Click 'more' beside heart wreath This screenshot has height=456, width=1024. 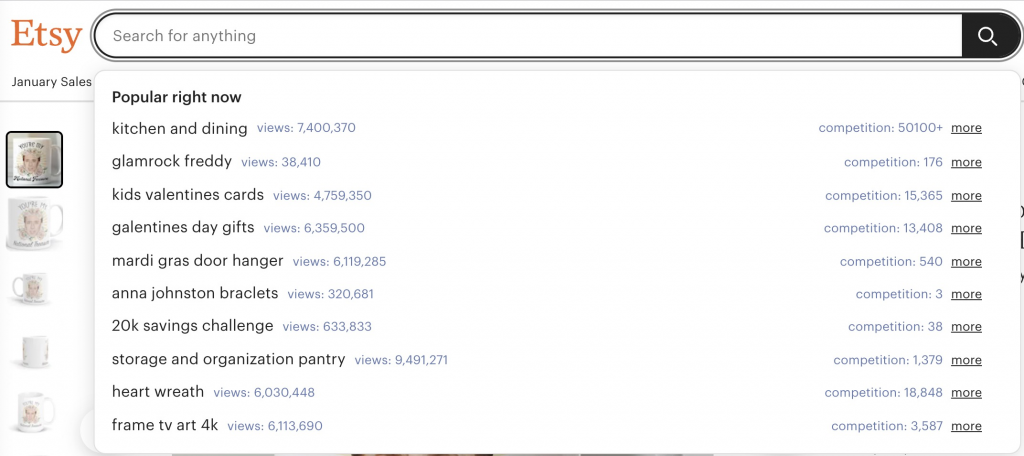tap(966, 393)
